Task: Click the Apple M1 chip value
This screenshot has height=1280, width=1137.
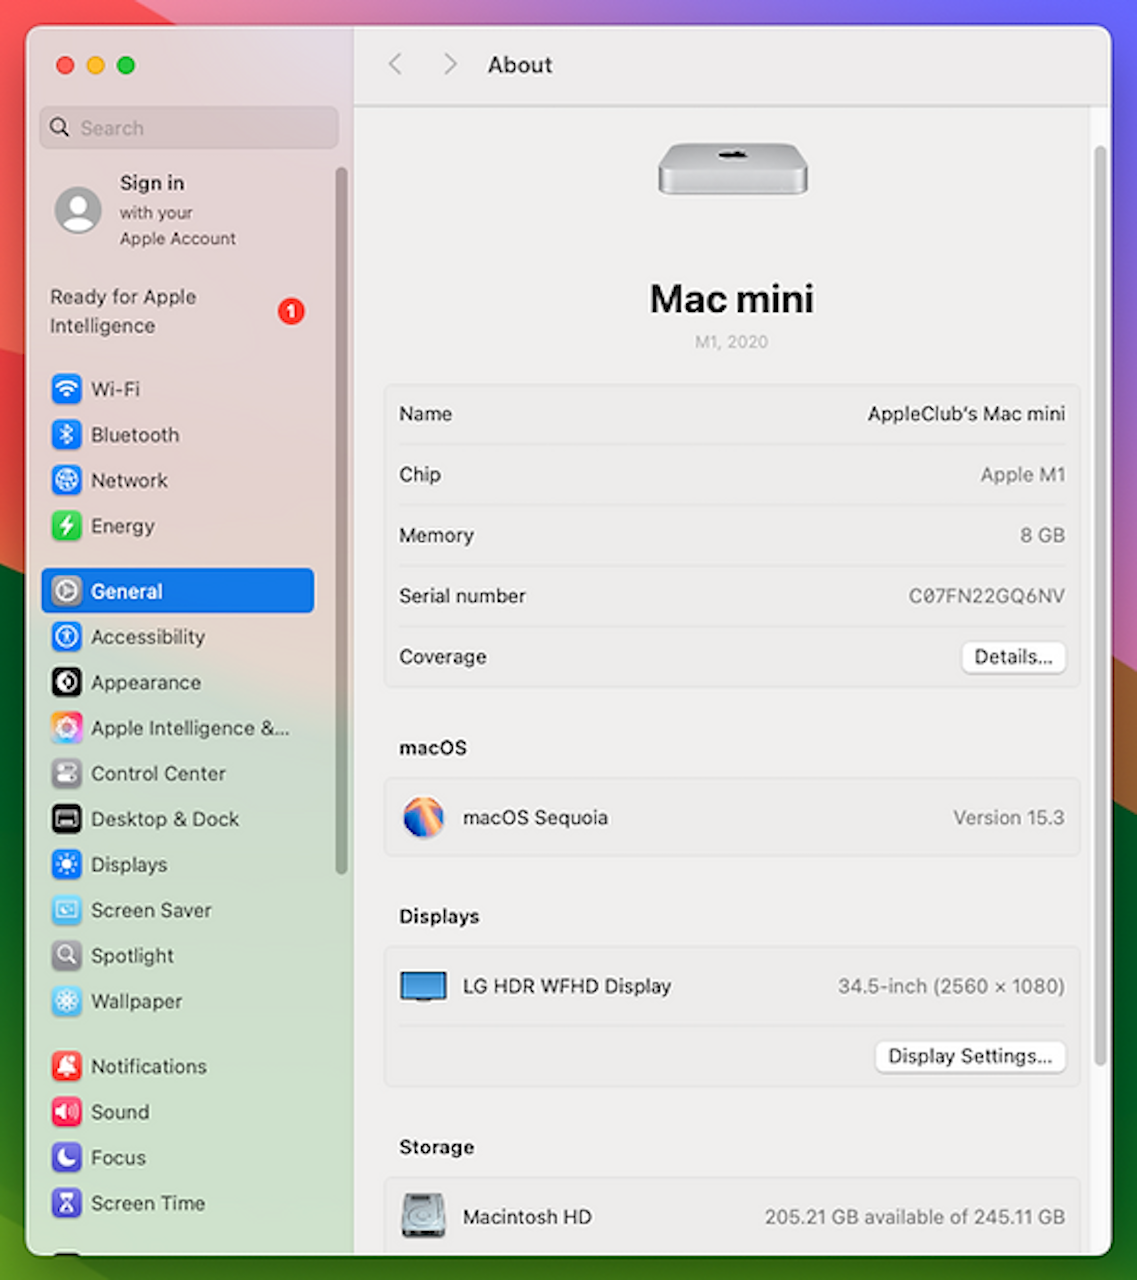Action: point(1022,475)
